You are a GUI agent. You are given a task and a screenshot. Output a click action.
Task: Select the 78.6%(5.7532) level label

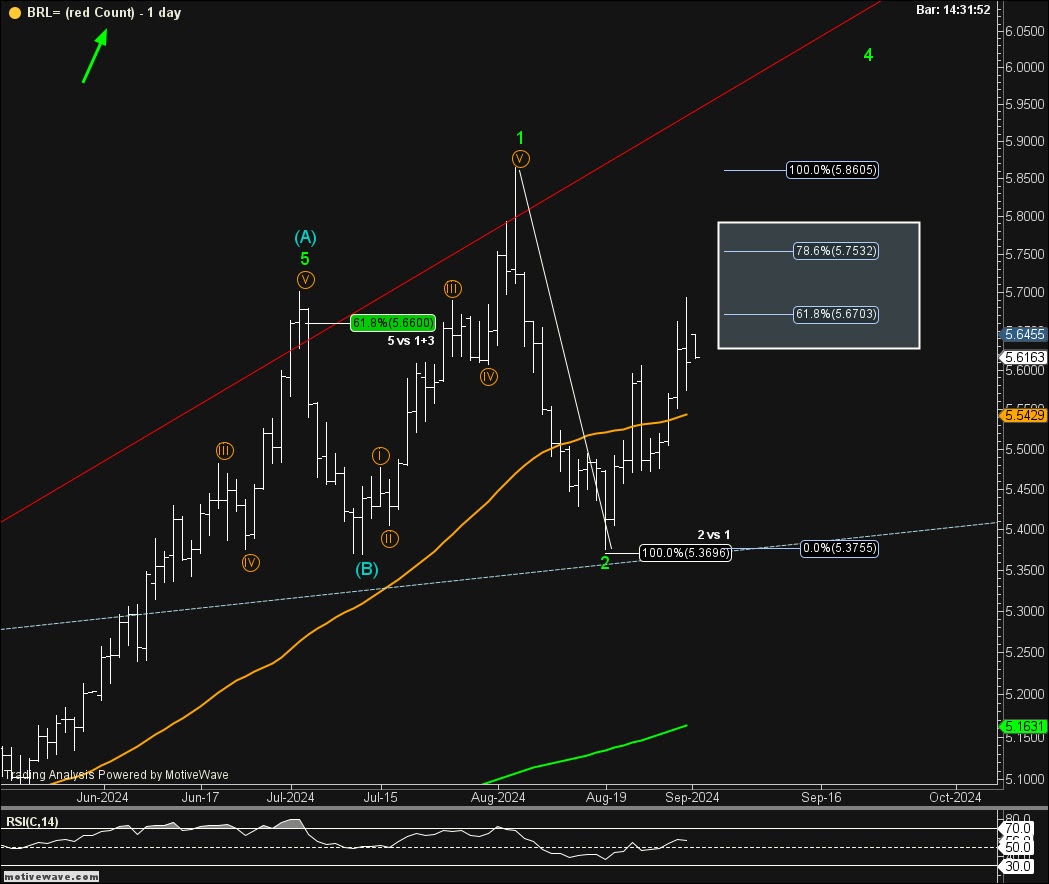pos(836,251)
